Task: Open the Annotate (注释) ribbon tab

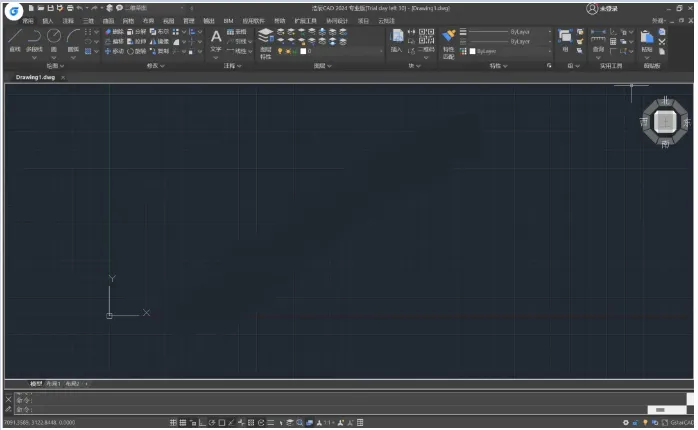Action: pos(68,21)
